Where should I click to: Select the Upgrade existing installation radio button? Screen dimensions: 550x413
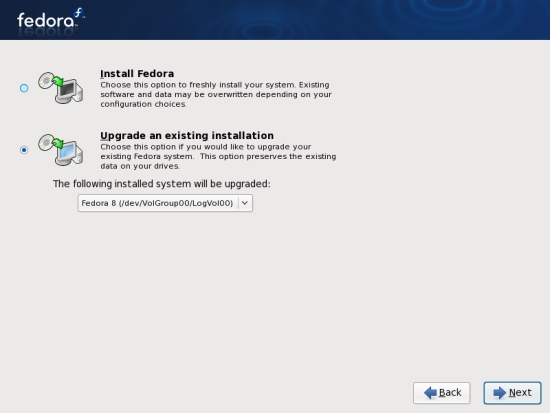coord(24,150)
